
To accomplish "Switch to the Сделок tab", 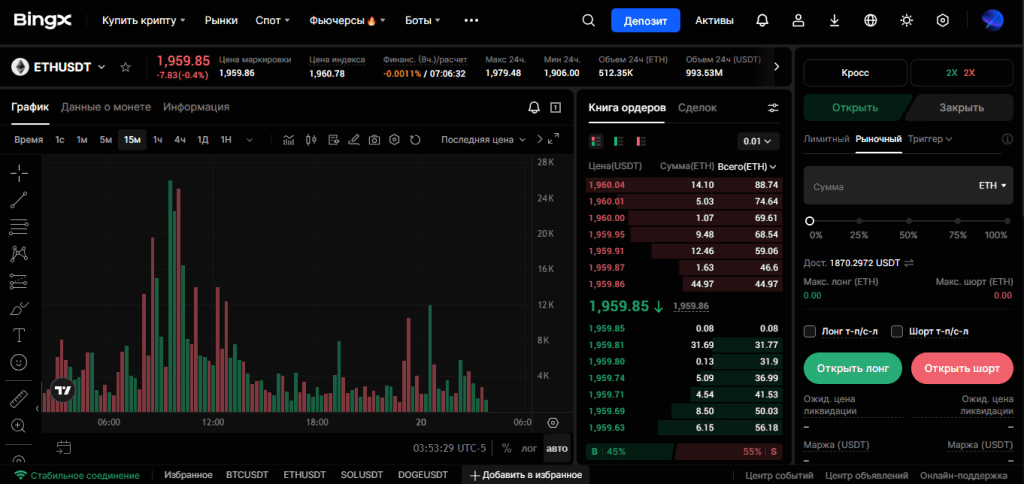I will (x=697, y=108).
